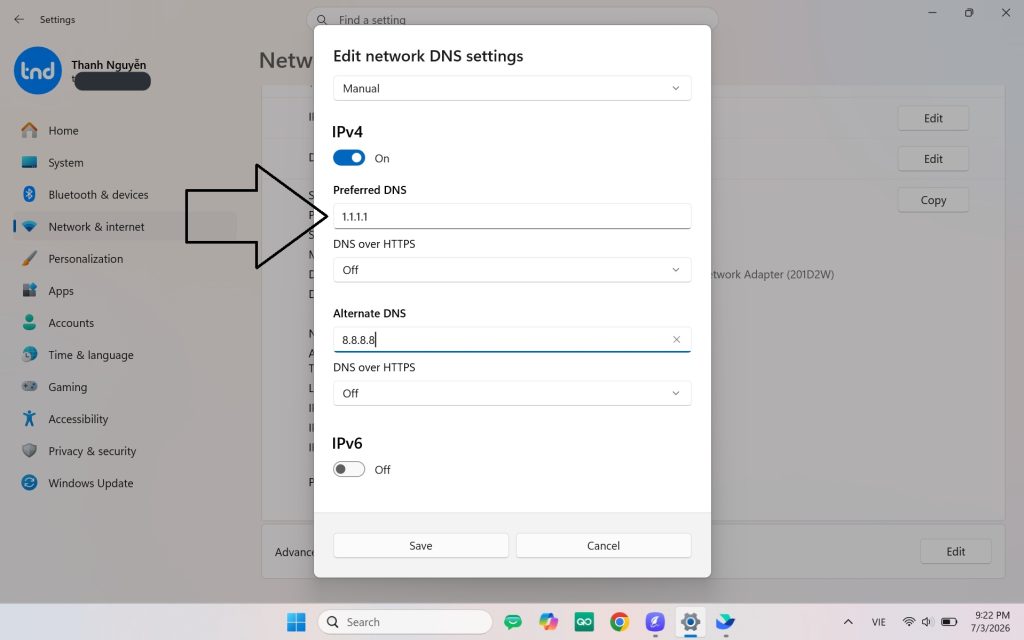The width and height of the screenshot is (1024, 640).
Task: Open the purple feather app in taskbar
Action: pos(655,622)
